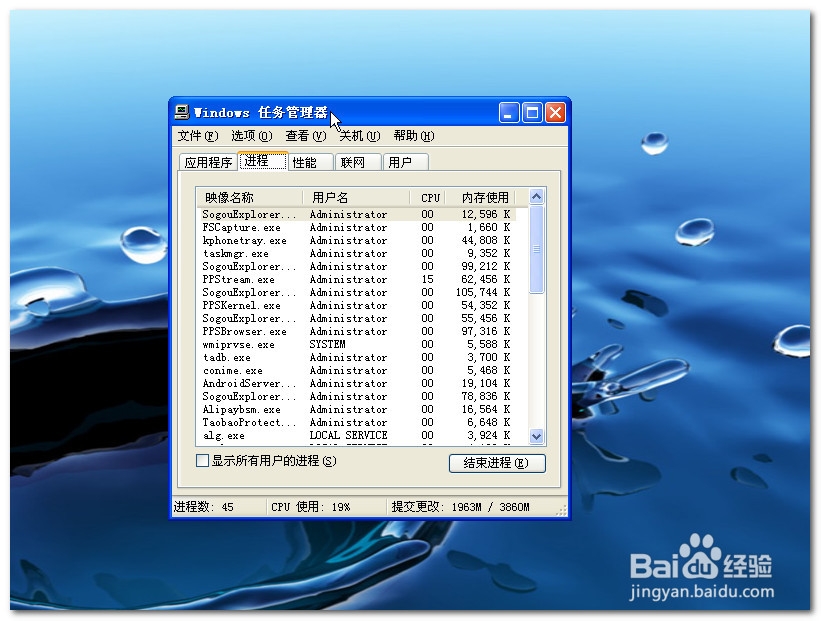Open the 选项 menu

248,136
